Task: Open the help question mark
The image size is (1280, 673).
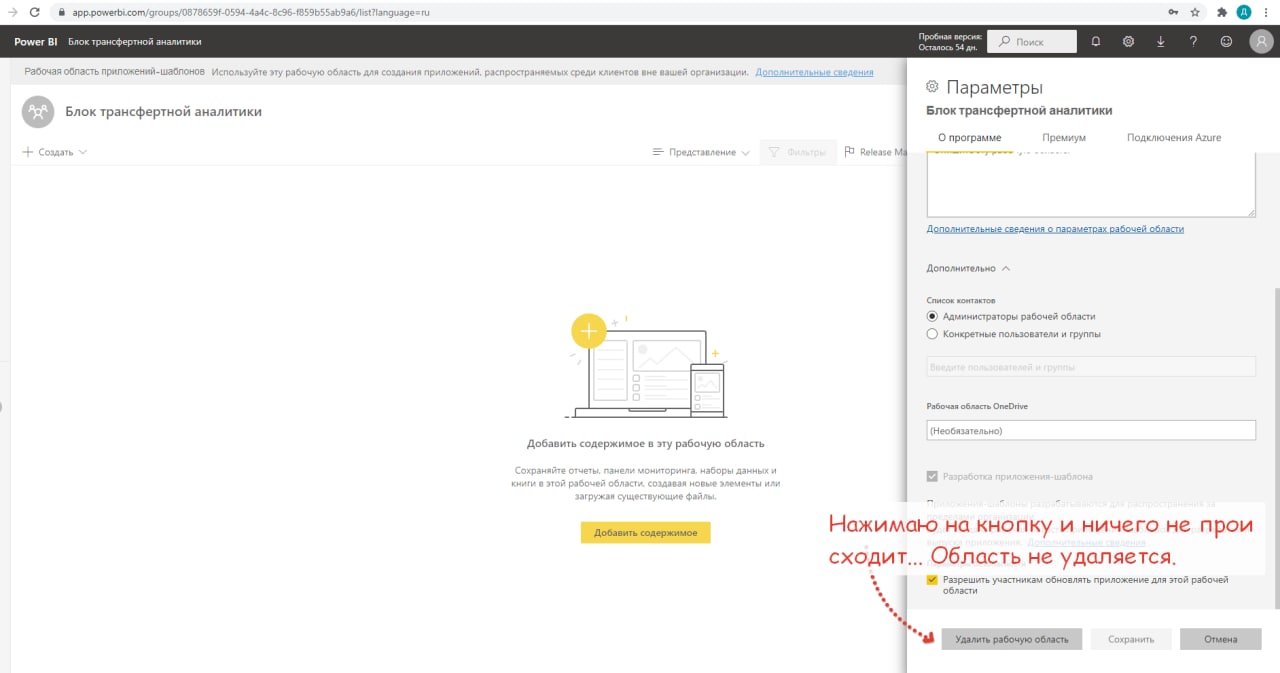Action: tap(1193, 42)
